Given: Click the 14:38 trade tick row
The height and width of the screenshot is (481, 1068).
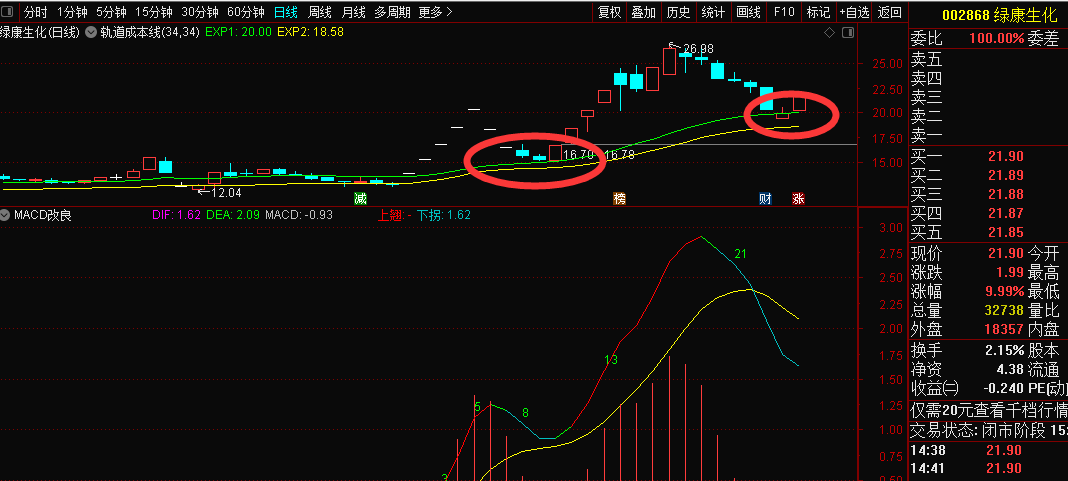Looking at the screenshot, I should (x=989, y=450).
